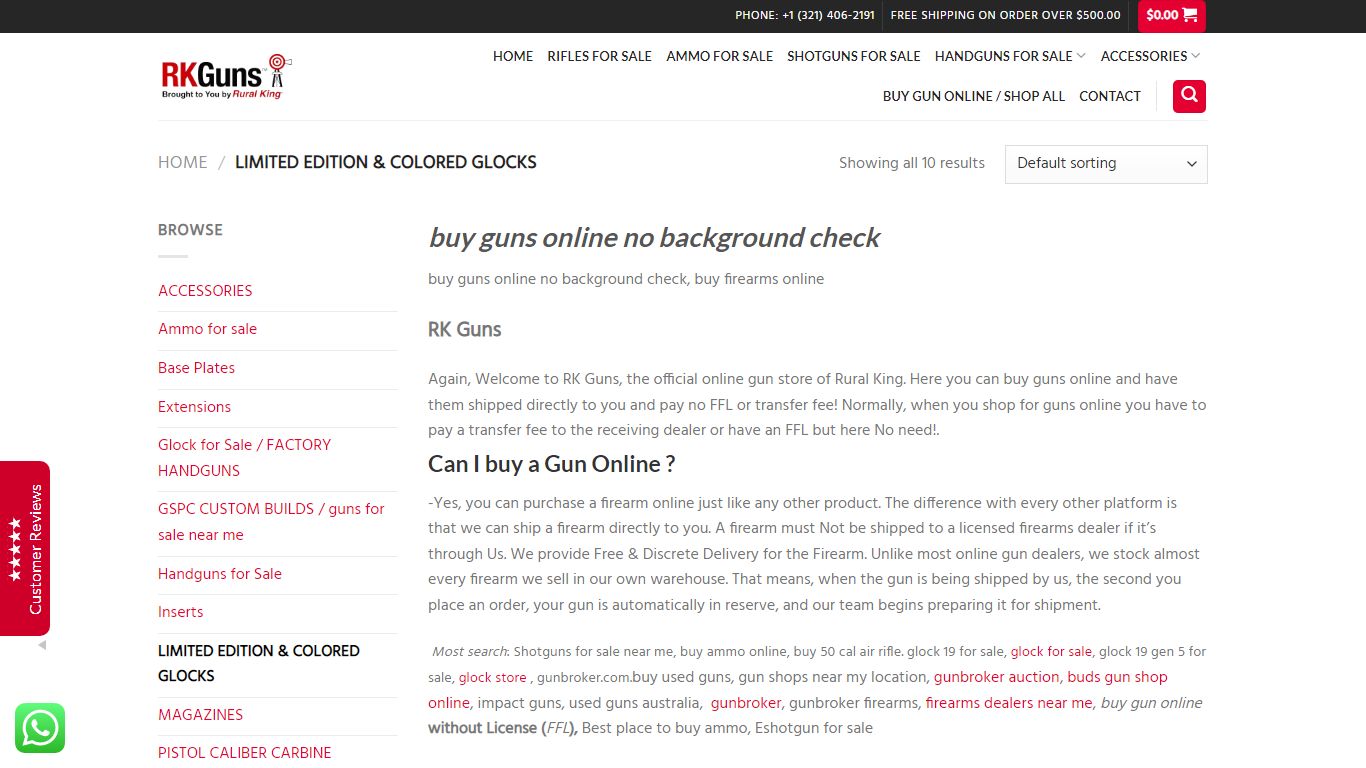Click 'Showing all 10 results' text
1366x768 pixels.
(x=912, y=163)
